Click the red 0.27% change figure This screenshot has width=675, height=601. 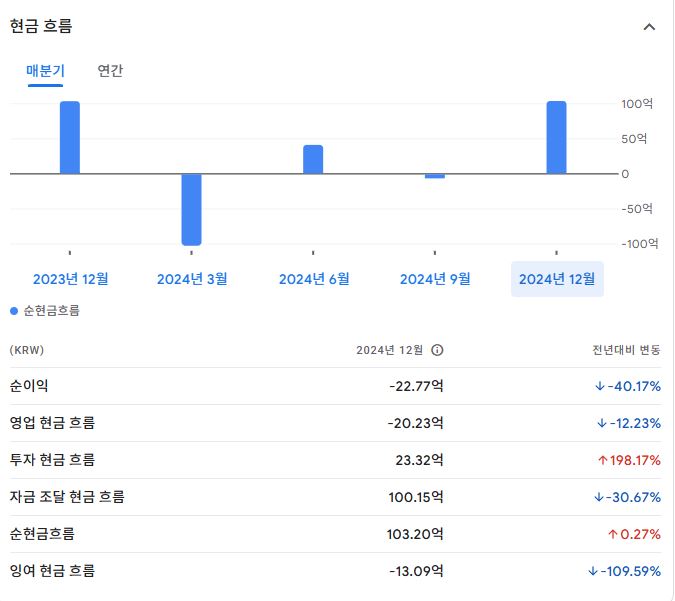click(x=634, y=534)
